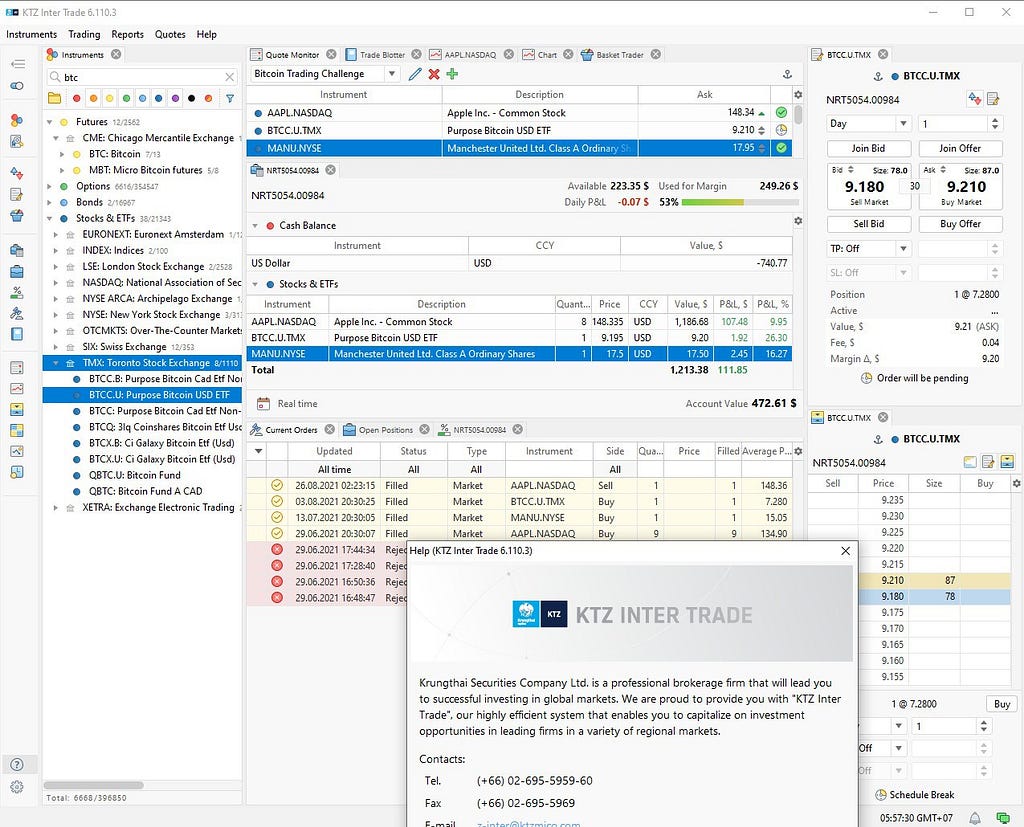Open the Trading menu
Viewport: 1024px width, 827px height.
pos(84,34)
